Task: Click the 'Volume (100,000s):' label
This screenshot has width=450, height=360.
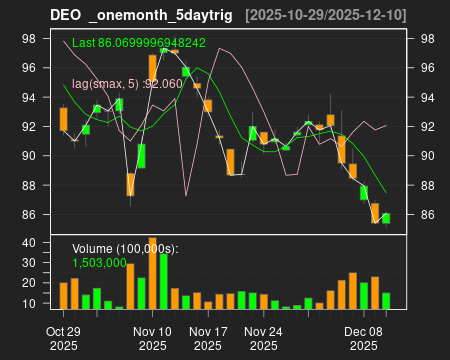Action: 125,249
